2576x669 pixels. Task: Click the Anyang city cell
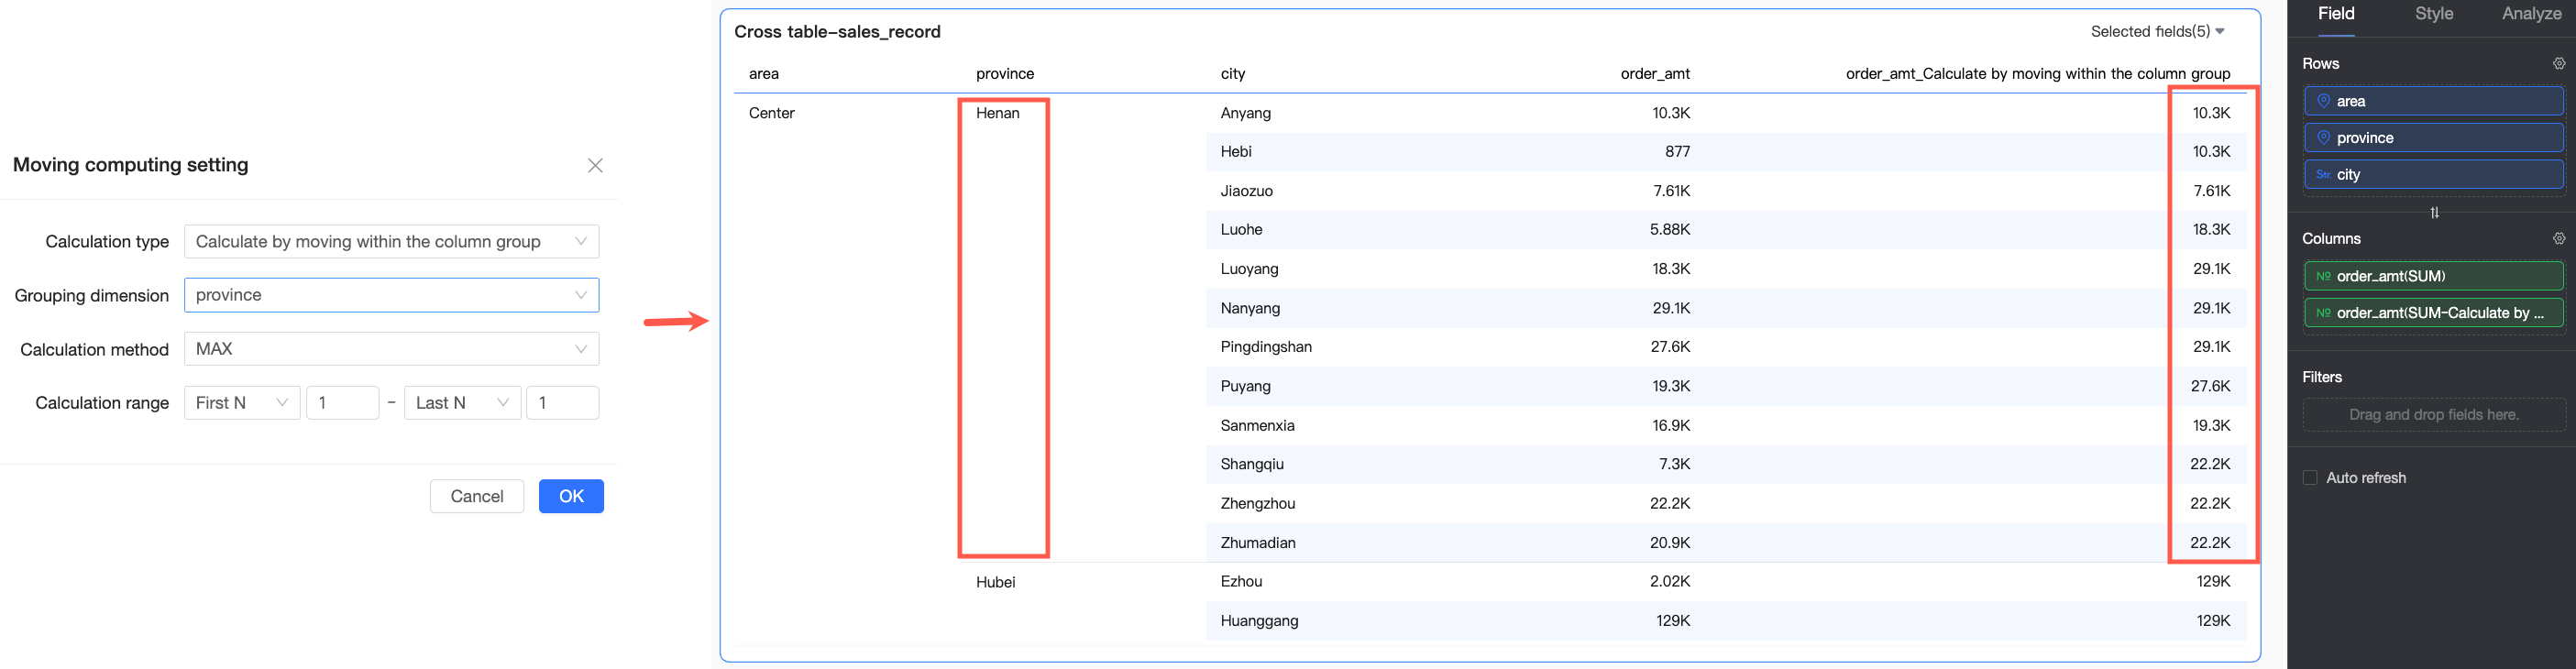(x=1245, y=113)
